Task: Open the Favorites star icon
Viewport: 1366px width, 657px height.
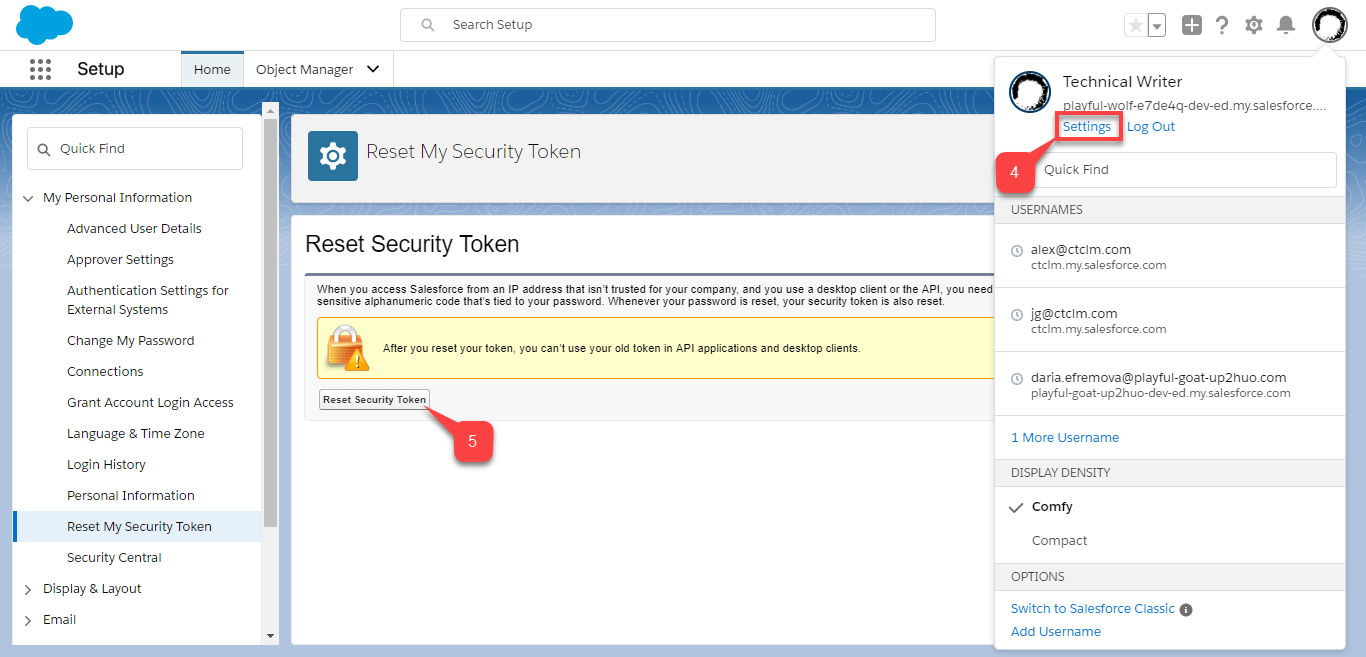Action: (x=1135, y=25)
